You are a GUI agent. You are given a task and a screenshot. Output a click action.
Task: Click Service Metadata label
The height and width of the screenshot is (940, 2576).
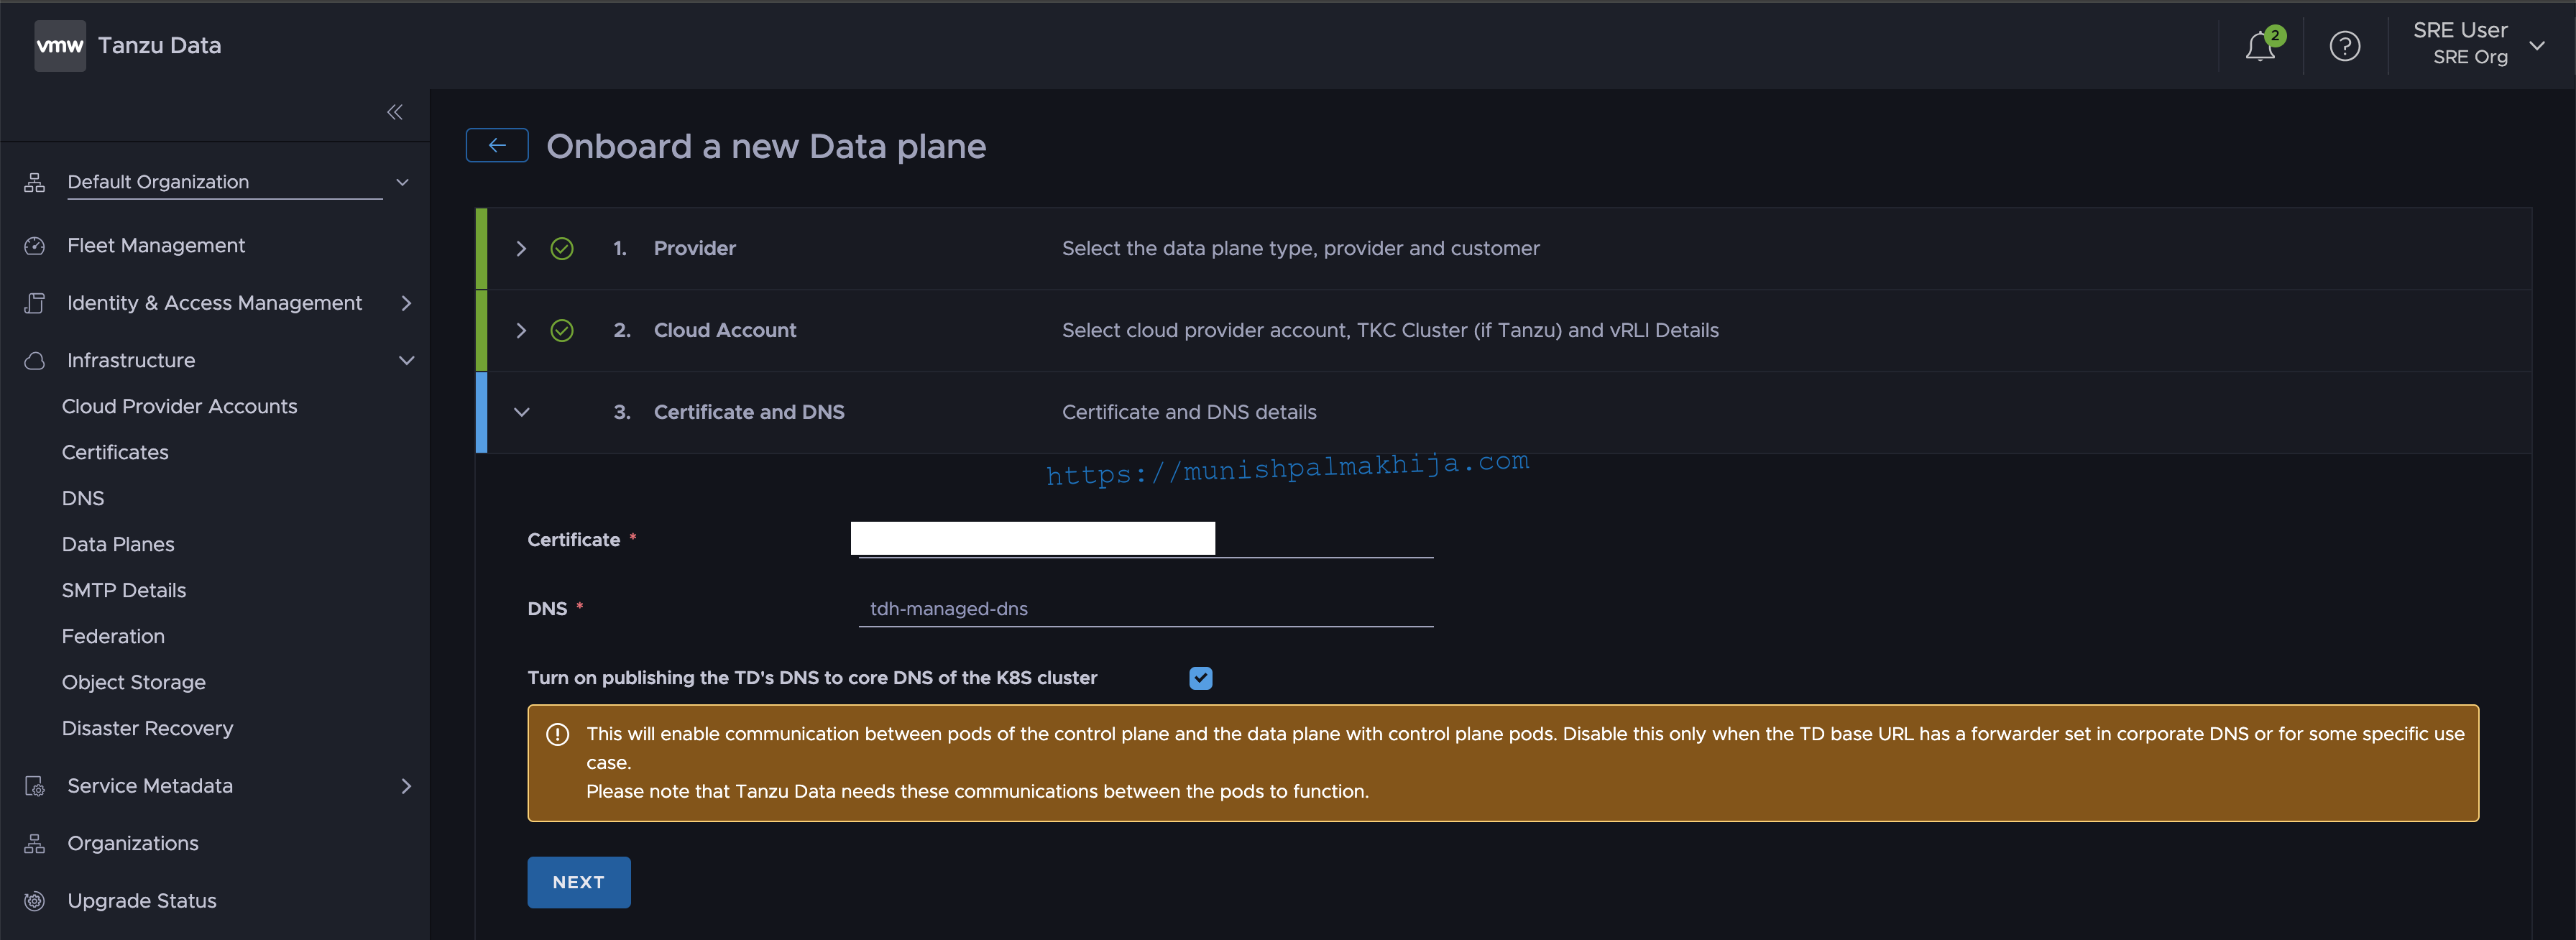(150, 787)
